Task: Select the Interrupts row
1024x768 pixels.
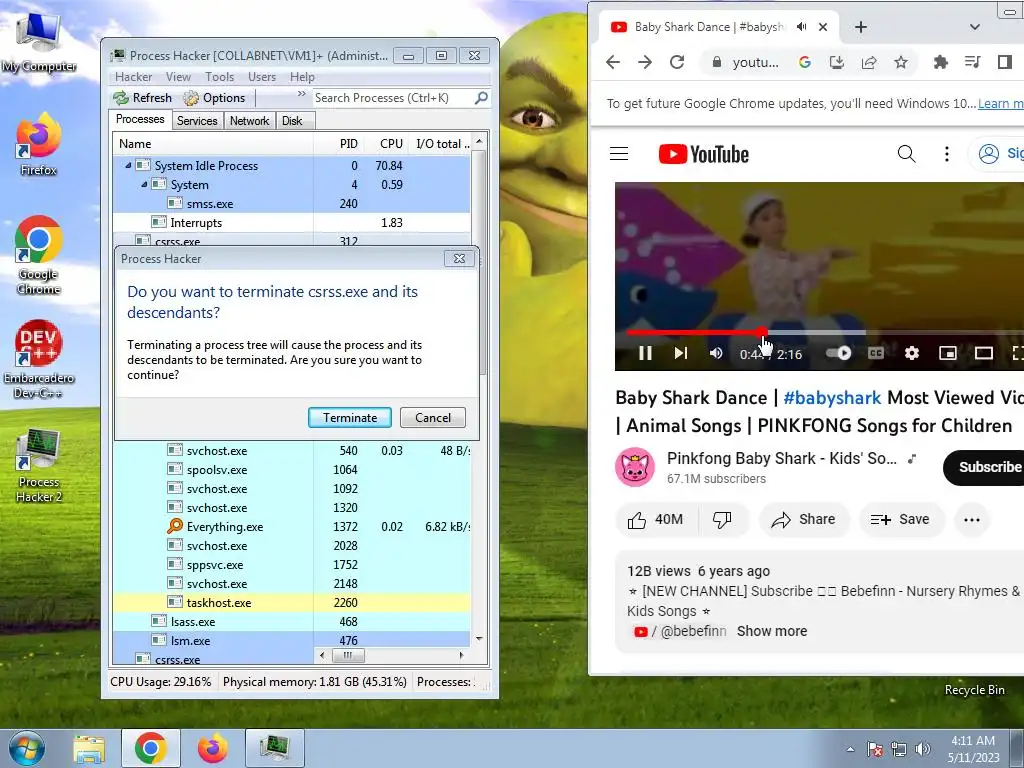Action: pos(291,223)
